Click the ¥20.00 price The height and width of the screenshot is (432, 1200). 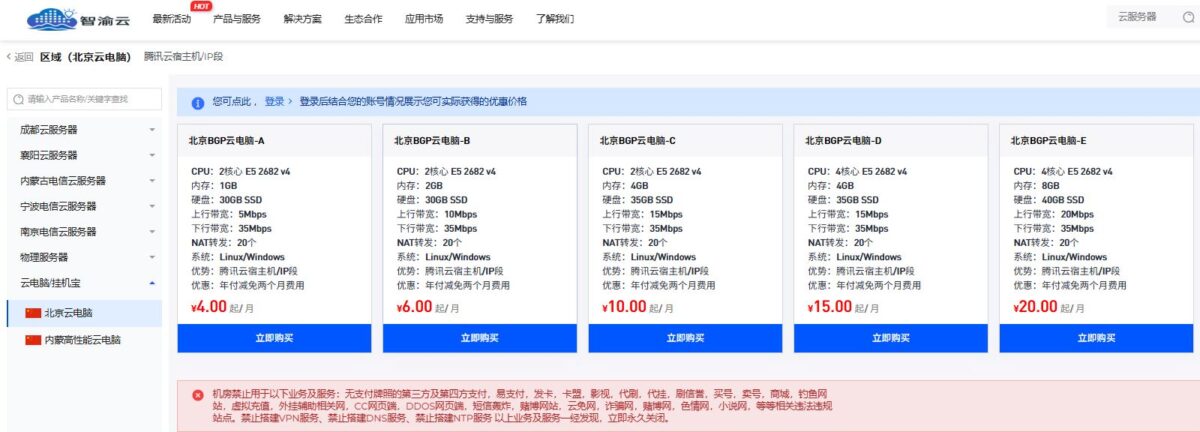click(x=1036, y=307)
